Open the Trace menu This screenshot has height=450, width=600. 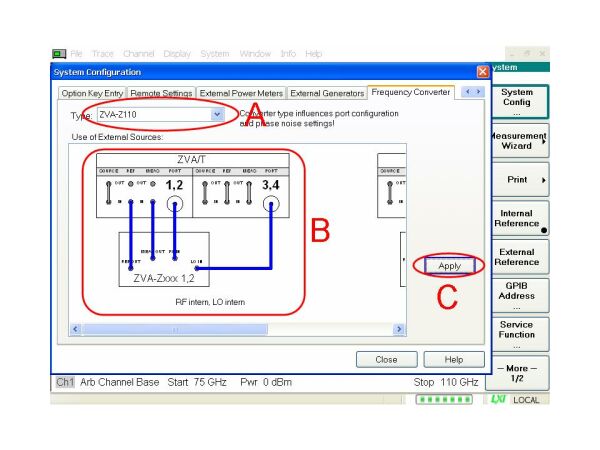tap(103, 54)
